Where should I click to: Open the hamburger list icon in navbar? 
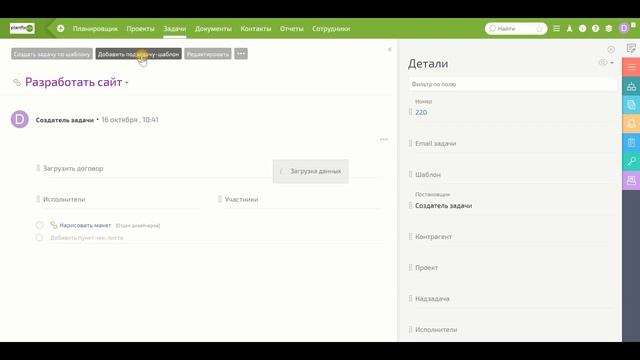[x=556, y=29]
